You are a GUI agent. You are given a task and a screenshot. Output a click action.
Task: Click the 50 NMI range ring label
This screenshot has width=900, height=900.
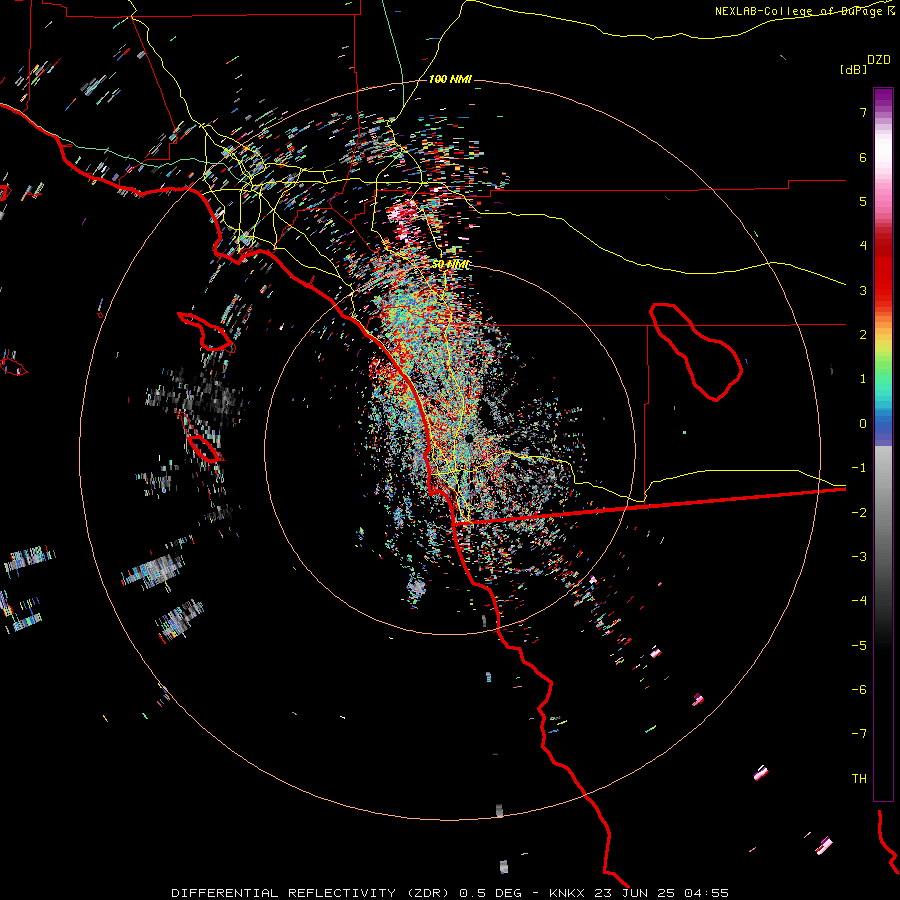[x=450, y=265]
